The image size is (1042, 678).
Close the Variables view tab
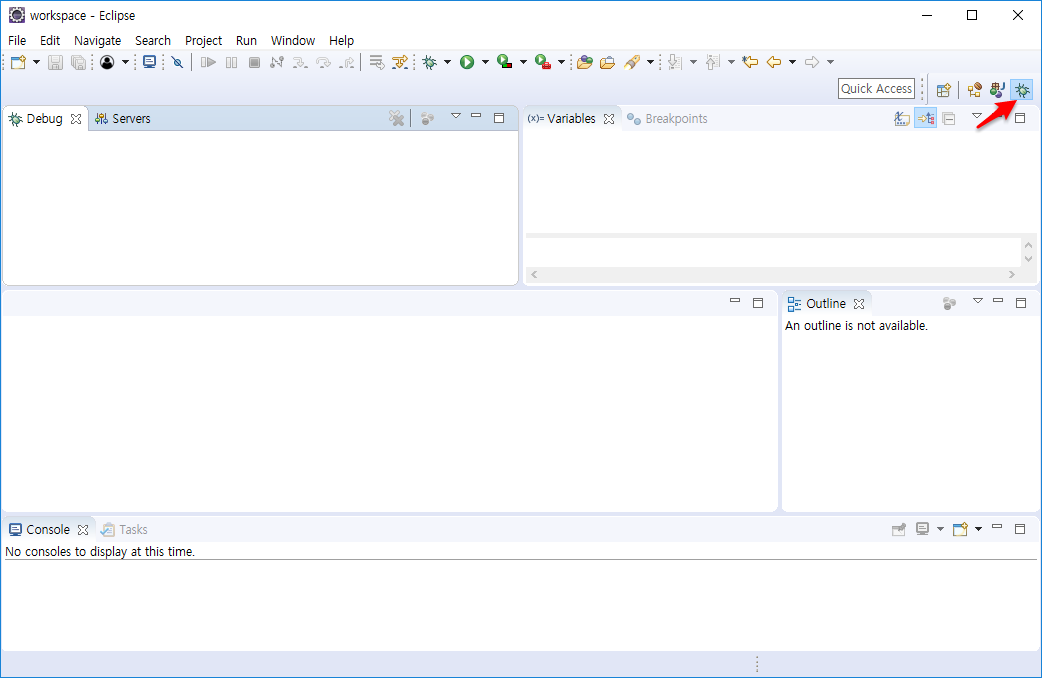tap(609, 119)
